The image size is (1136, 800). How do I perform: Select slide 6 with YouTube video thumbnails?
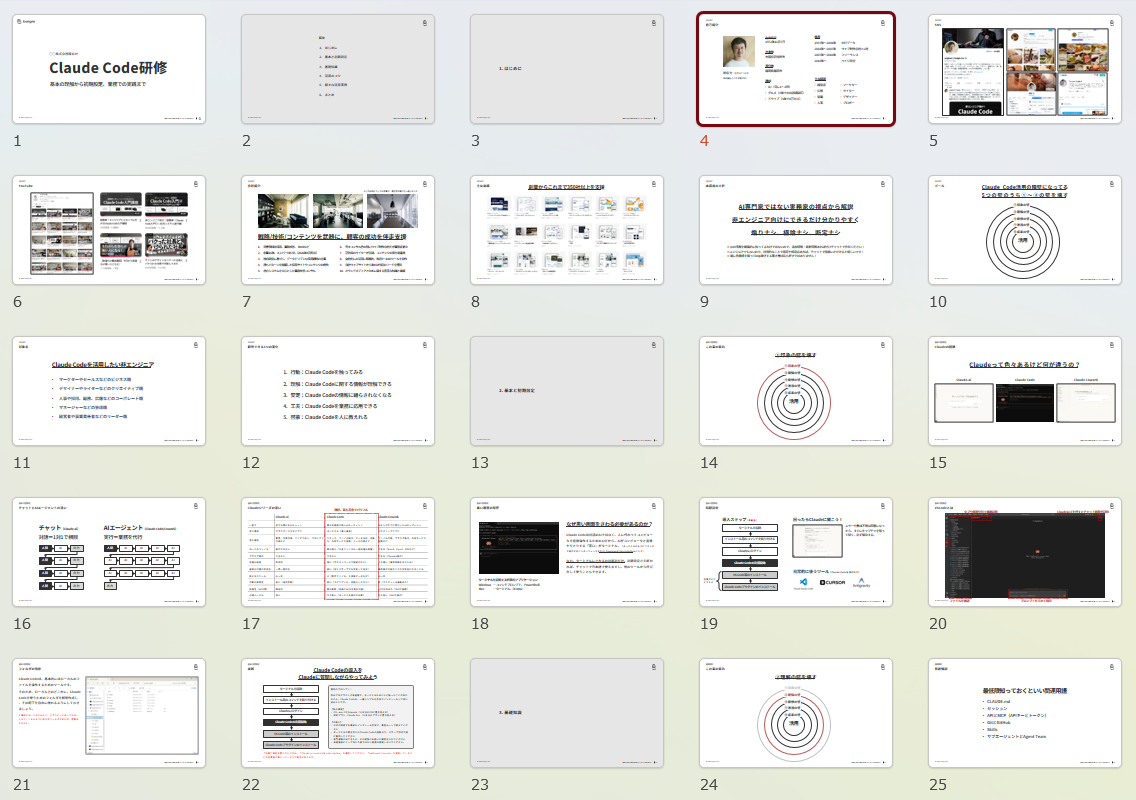click(109, 230)
